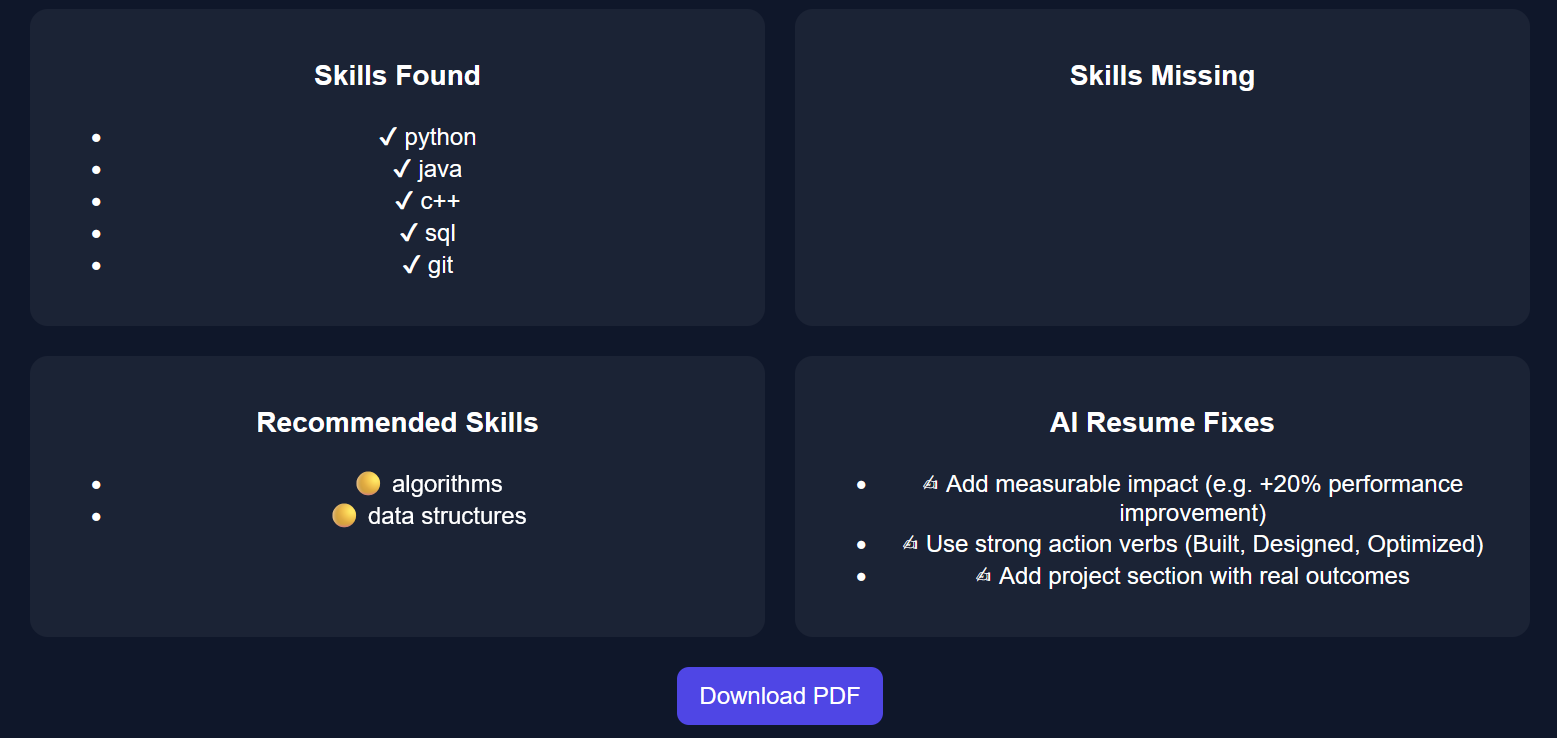Click the writing-hand icon beside Add measurable impact

[x=930, y=484]
